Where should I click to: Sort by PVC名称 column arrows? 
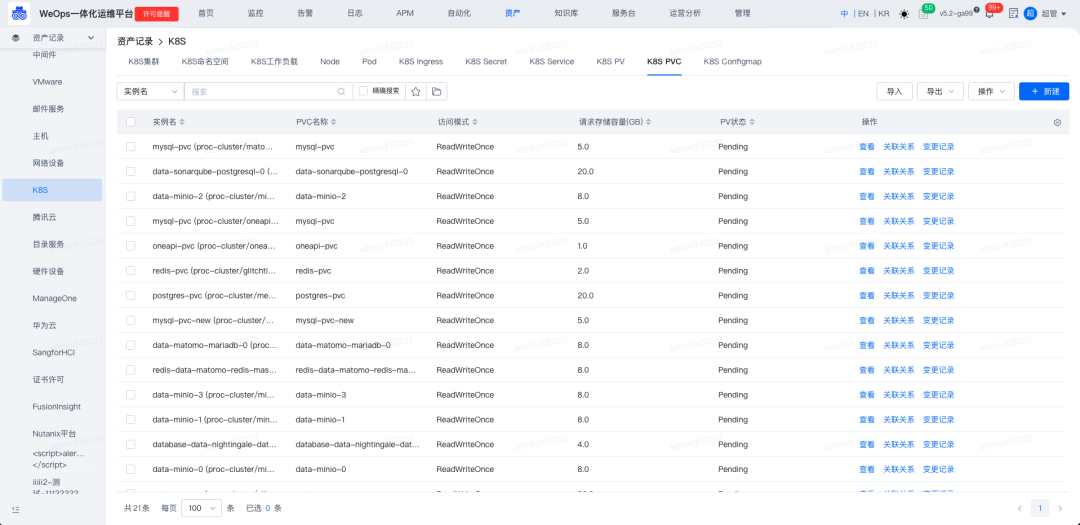click(x=333, y=122)
